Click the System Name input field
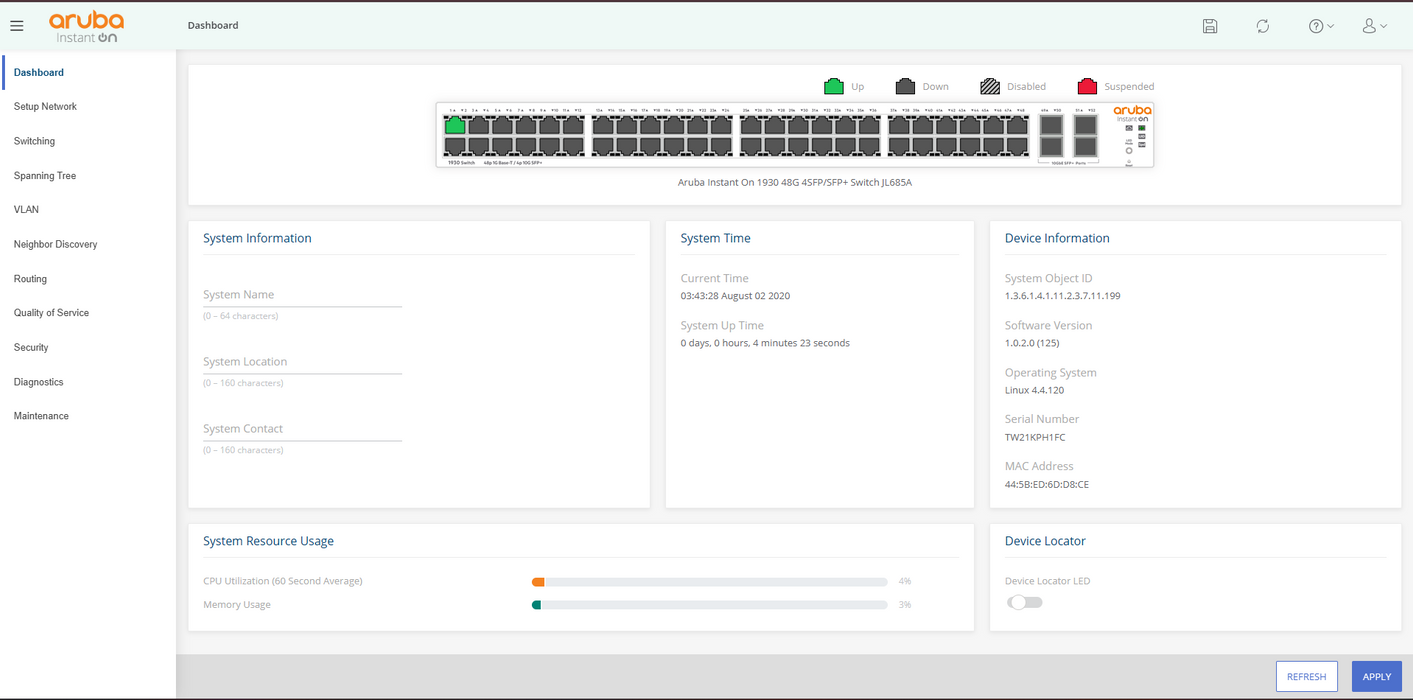 coord(302,295)
